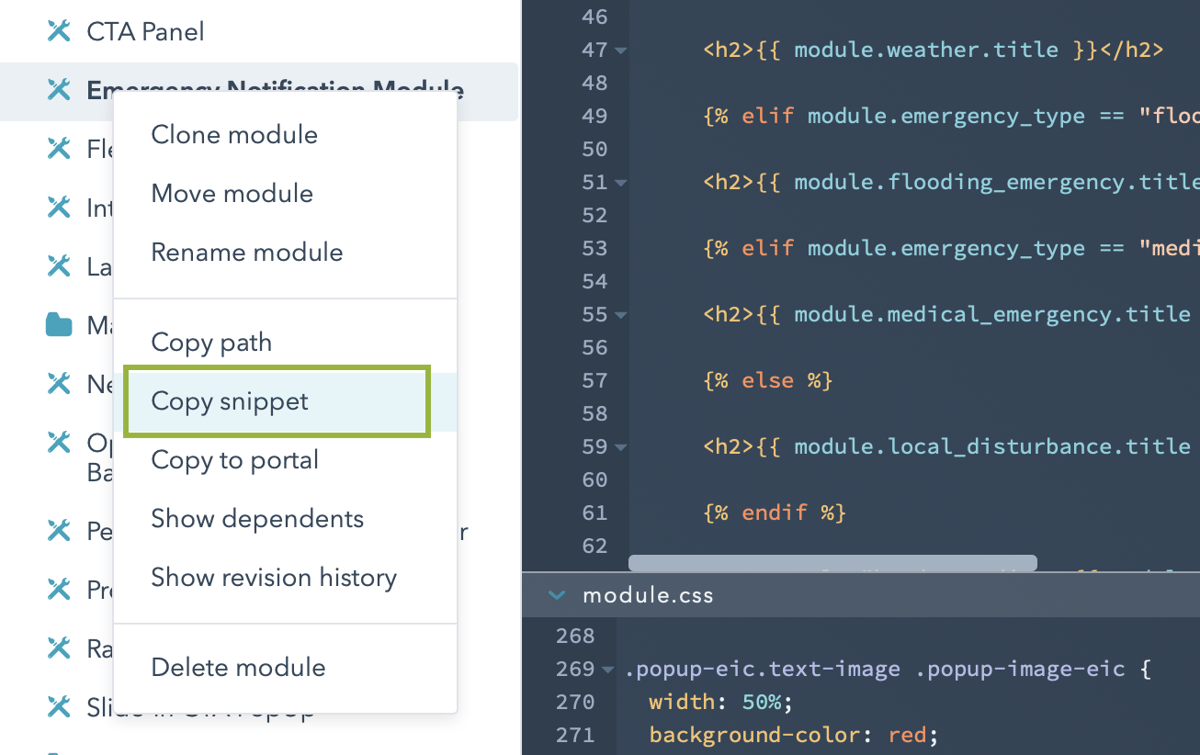The height and width of the screenshot is (755, 1200).
Task: Click the wrench icon on the row starting "Ne"
Action: (x=59, y=384)
